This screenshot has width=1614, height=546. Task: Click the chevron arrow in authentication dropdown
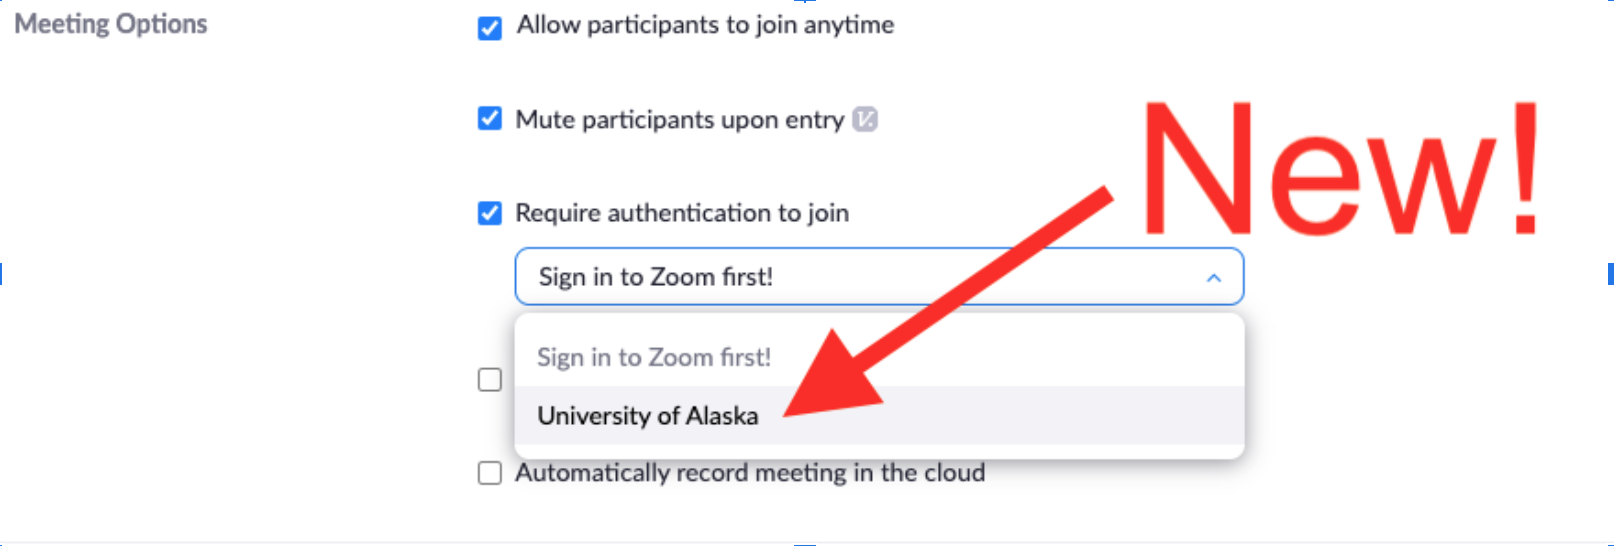1213,278
